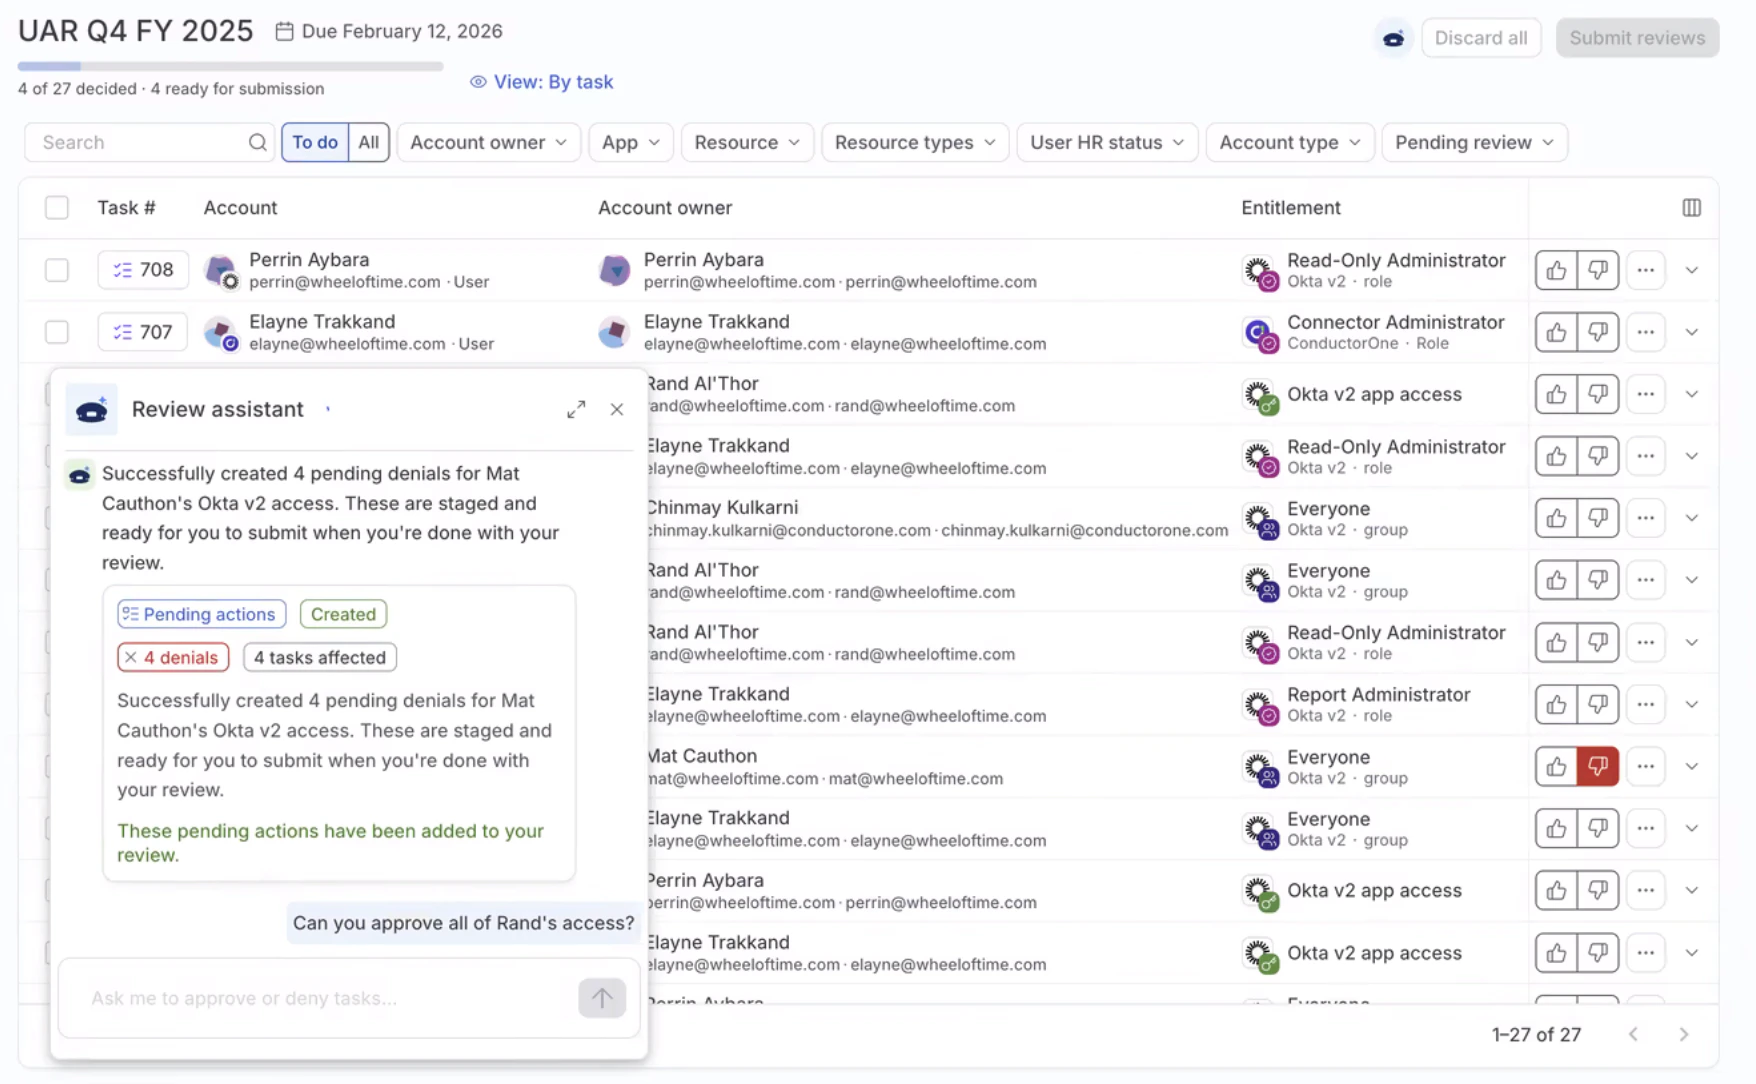1756x1084 pixels.
Task: Open the three-dot menu on Mat Cauthon's row
Action: [1646, 766]
